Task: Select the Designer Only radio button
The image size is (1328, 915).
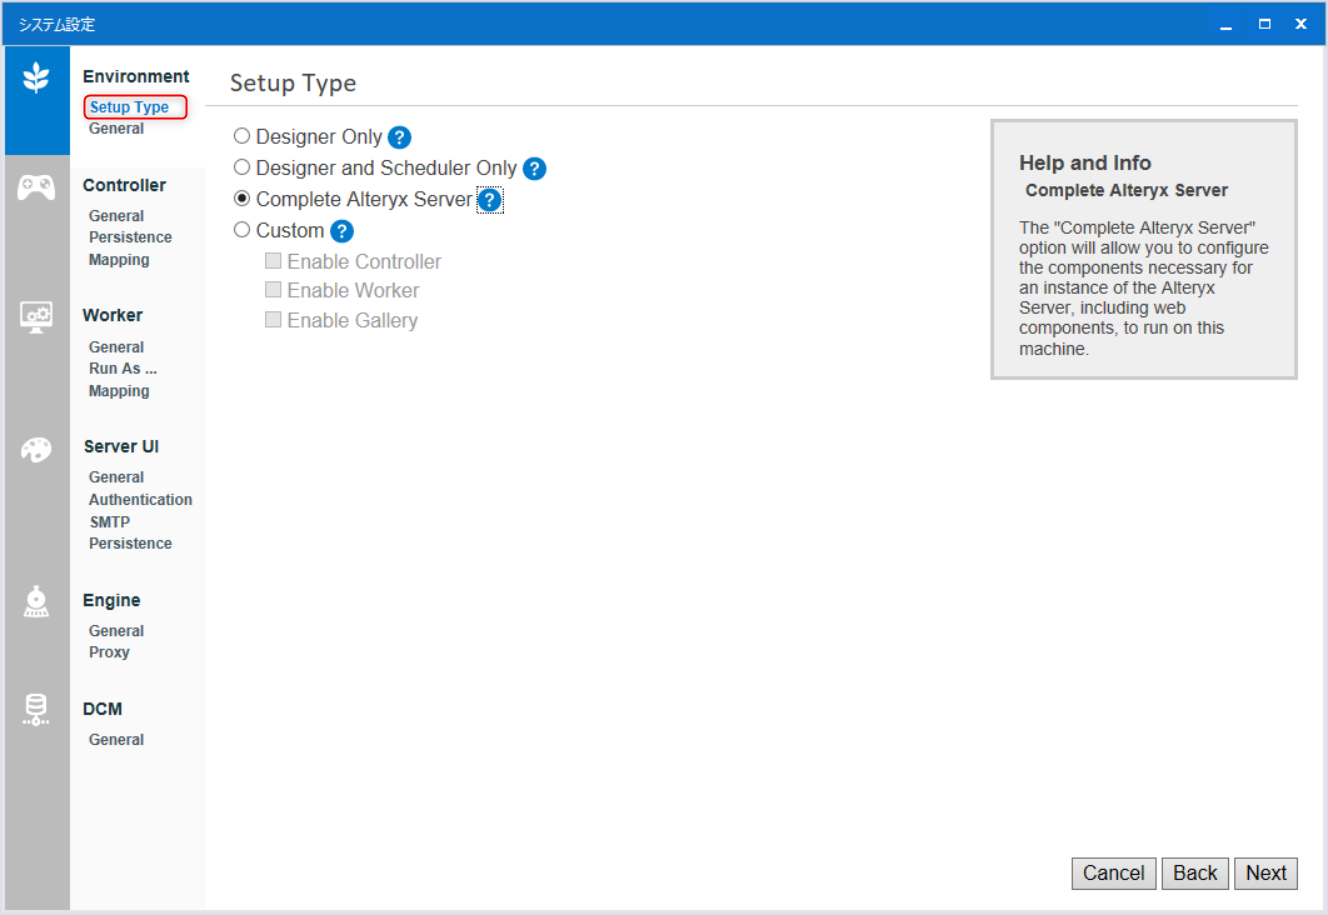Action: click(x=241, y=136)
